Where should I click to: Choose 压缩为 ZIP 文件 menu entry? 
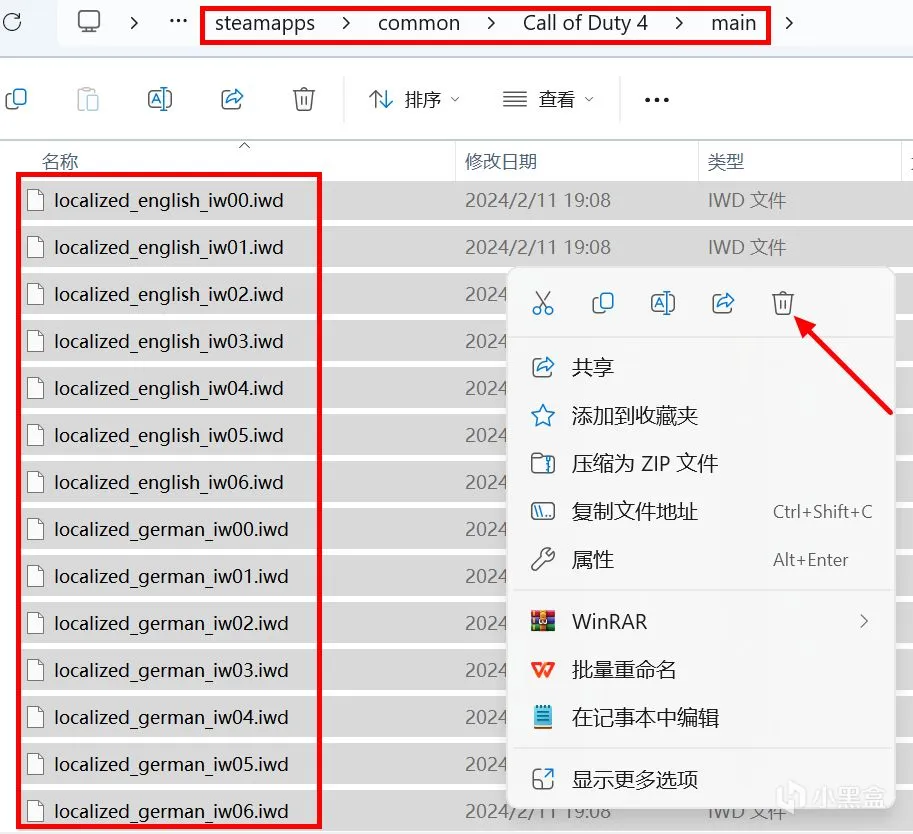click(703, 464)
